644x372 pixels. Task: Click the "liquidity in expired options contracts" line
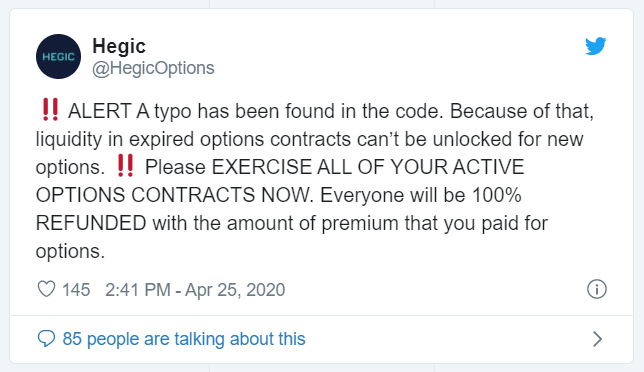193,139
